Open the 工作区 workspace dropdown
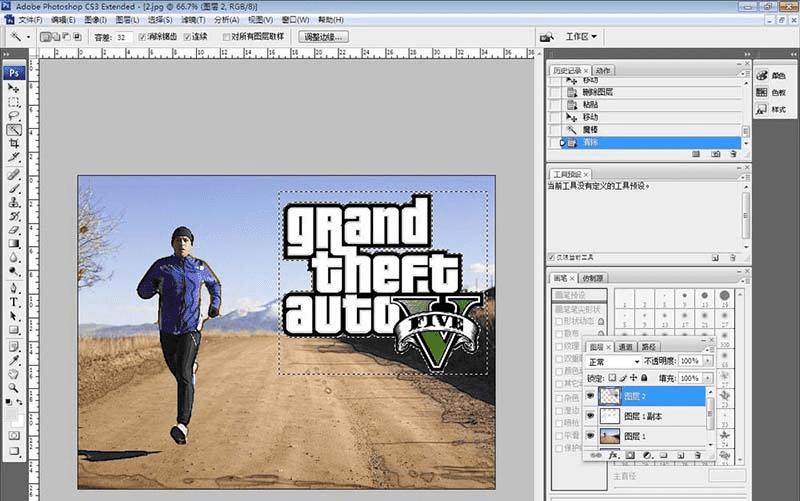 581,37
